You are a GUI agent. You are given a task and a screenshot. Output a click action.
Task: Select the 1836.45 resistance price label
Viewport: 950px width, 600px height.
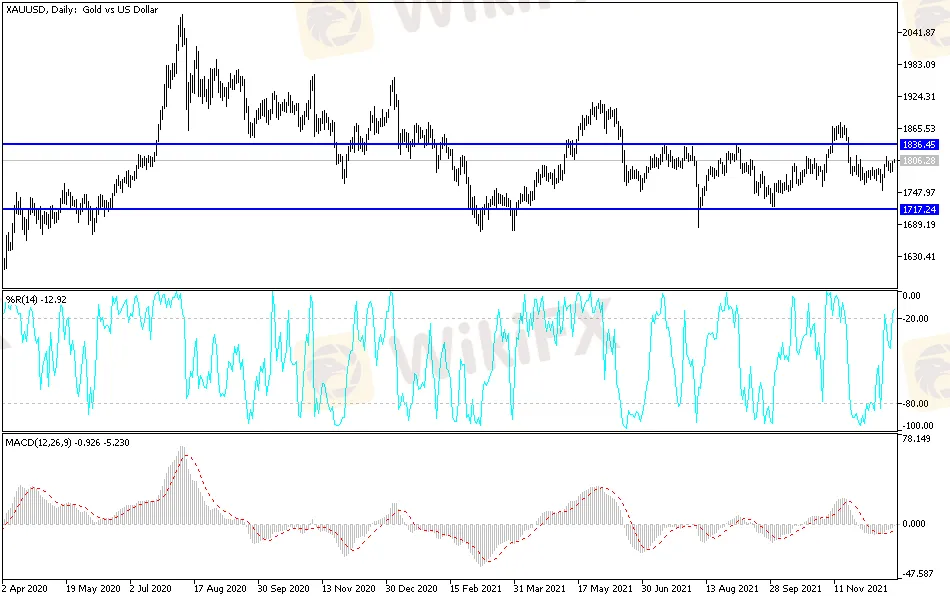919,144
